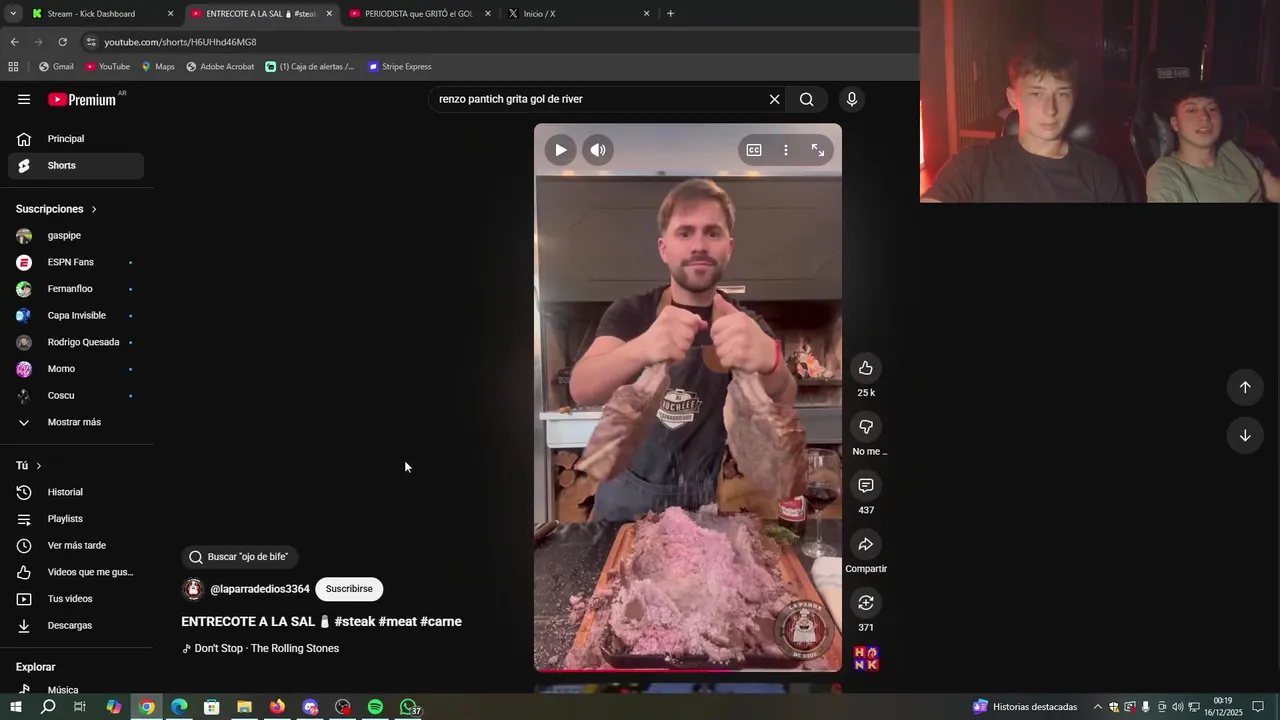Open the Rodrigo Quesada subscription
This screenshot has width=1280, height=720.
pyautogui.click(x=76, y=342)
